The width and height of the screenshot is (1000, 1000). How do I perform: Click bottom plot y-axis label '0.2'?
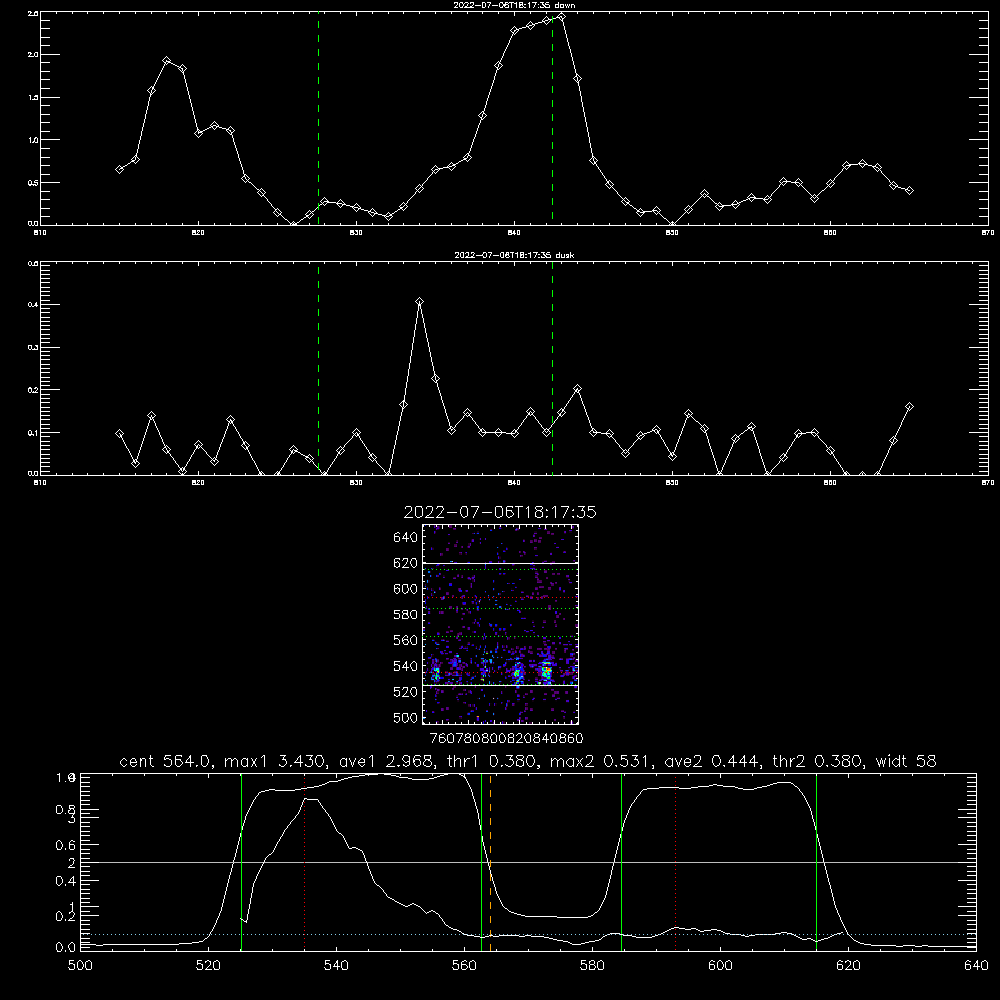pyautogui.click(x=66, y=916)
